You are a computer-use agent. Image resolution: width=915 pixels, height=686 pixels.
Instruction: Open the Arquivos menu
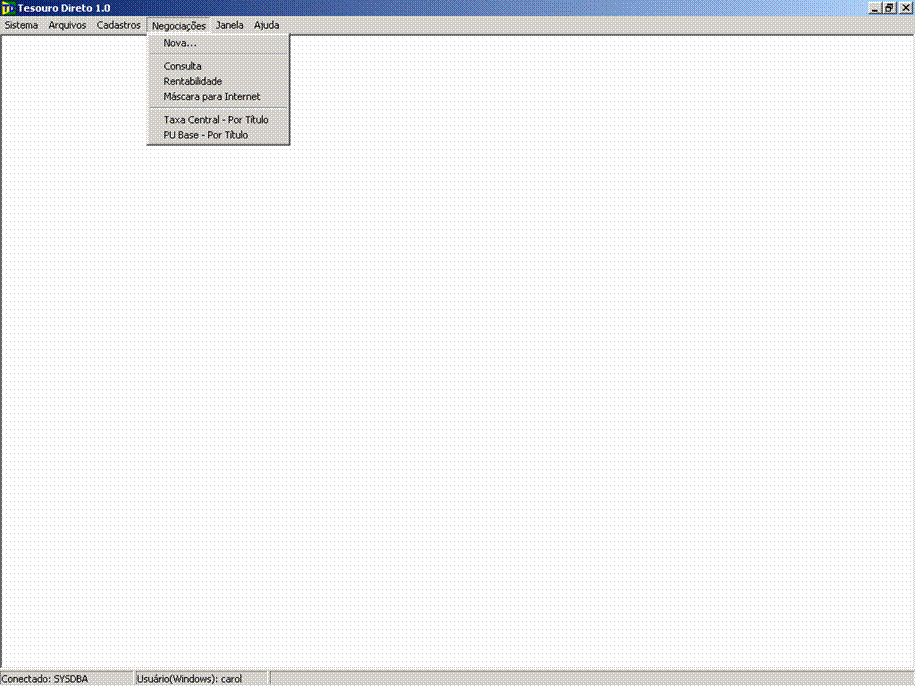pyautogui.click(x=67, y=25)
